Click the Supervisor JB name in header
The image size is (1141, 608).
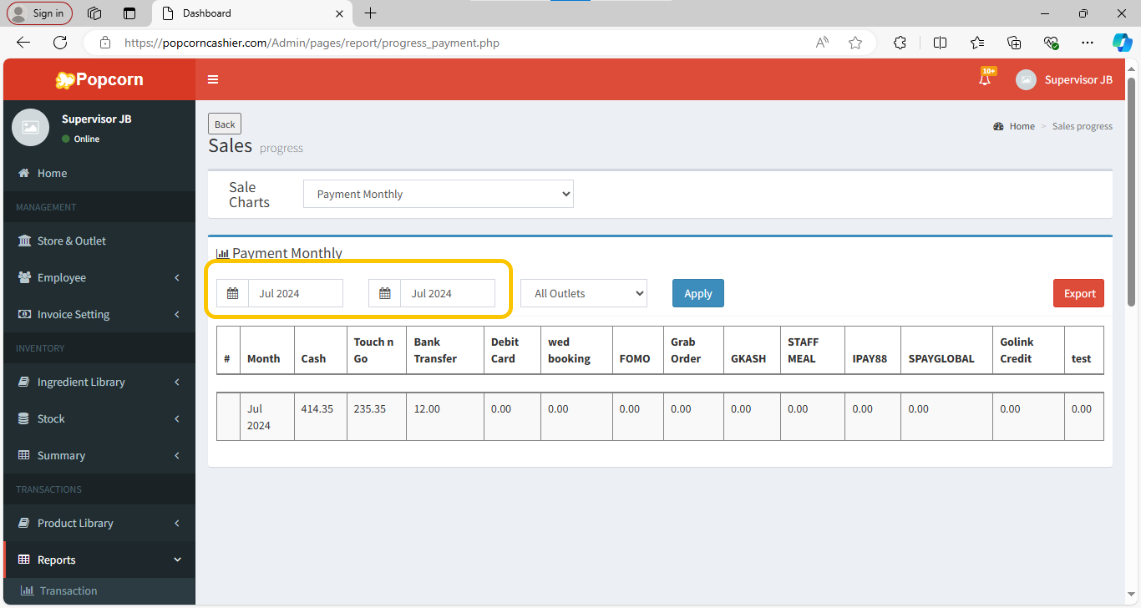click(1078, 80)
